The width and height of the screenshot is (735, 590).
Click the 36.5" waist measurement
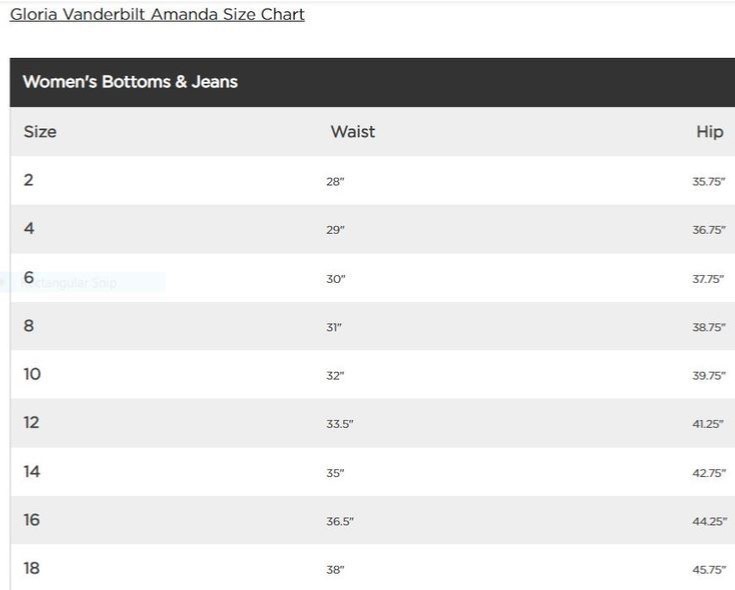pyautogui.click(x=340, y=521)
